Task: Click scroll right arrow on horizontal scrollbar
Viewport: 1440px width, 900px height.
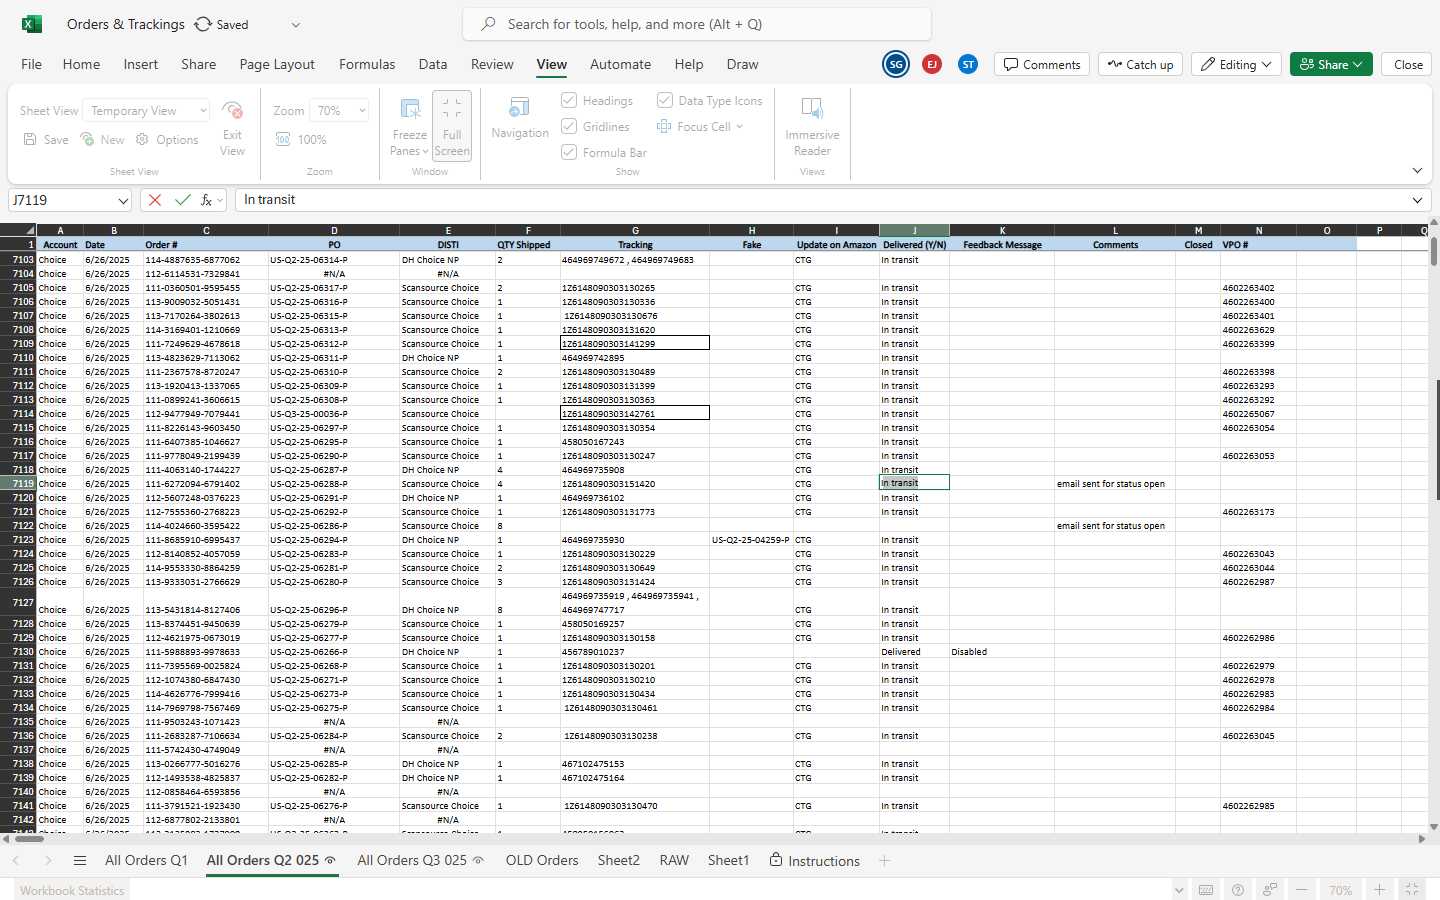Action: coord(1422,839)
